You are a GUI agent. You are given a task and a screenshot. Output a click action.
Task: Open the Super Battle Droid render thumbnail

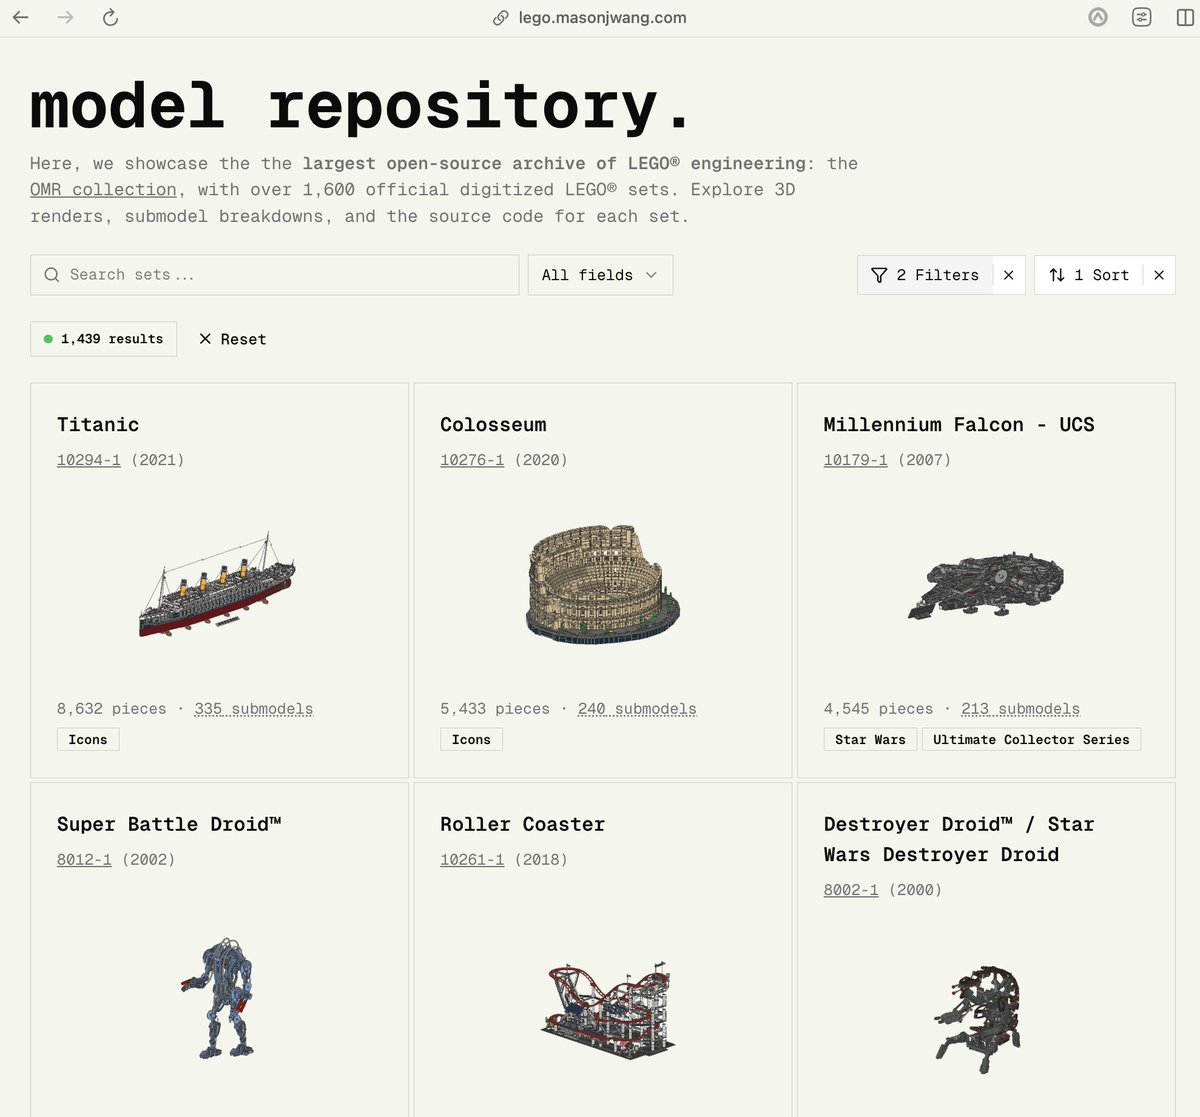point(219,998)
